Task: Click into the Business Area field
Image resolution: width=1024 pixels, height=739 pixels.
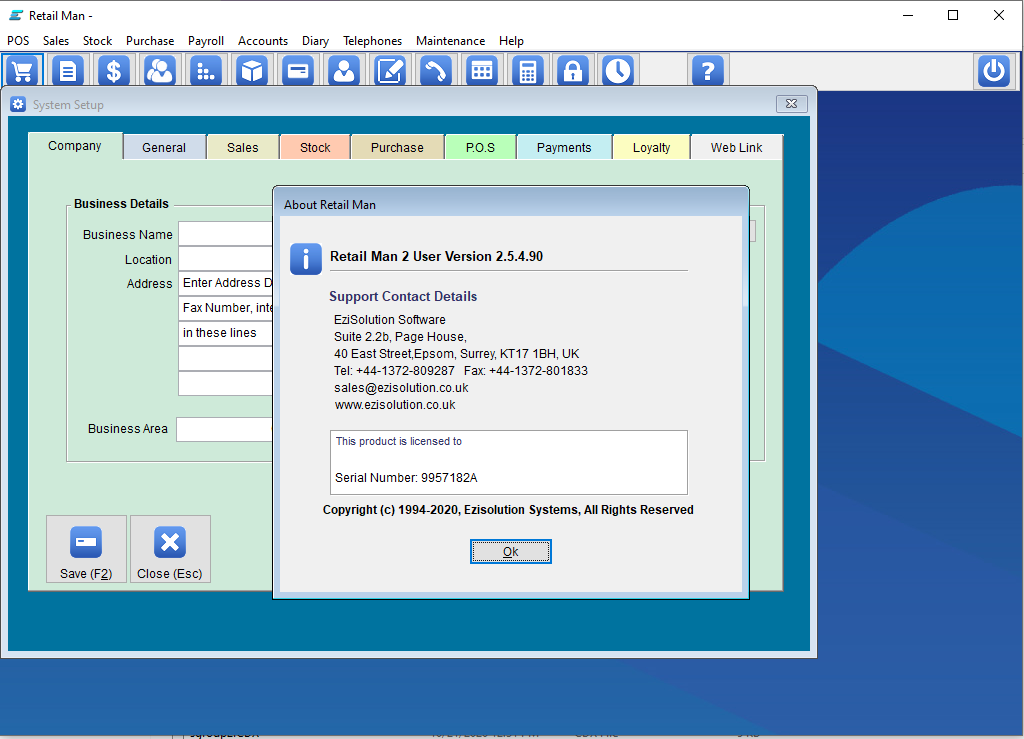Action: 225,429
